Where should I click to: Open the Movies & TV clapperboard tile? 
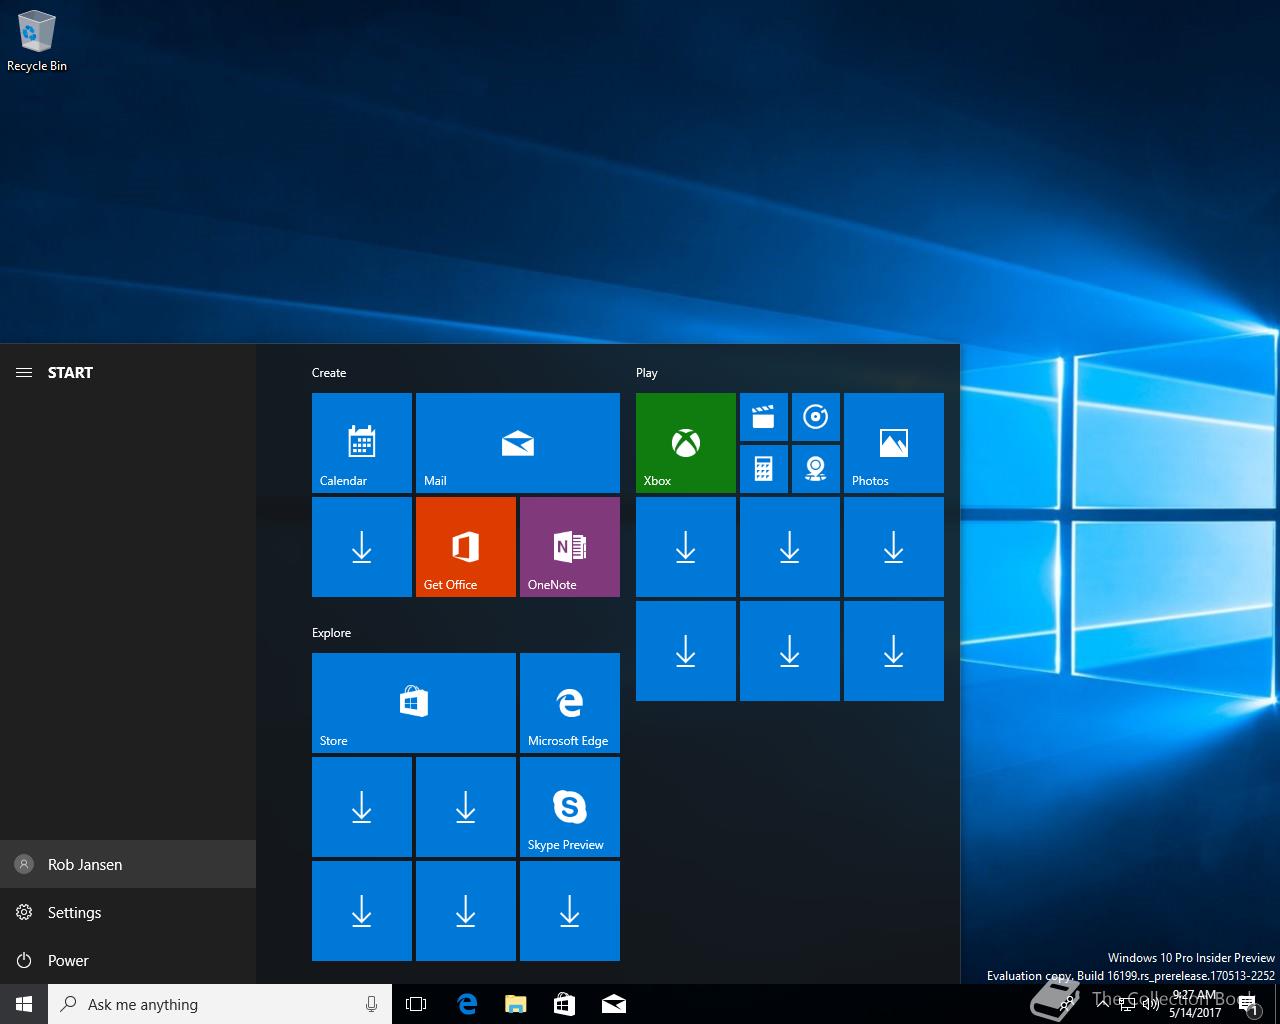click(764, 417)
